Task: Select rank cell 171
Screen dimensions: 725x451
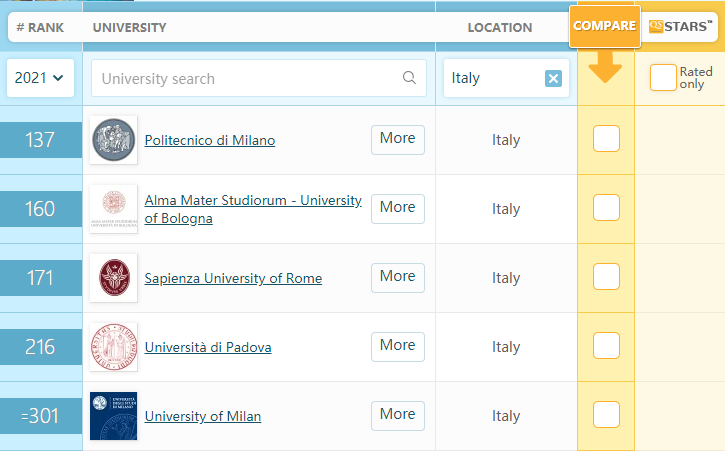Action: [x=41, y=278]
